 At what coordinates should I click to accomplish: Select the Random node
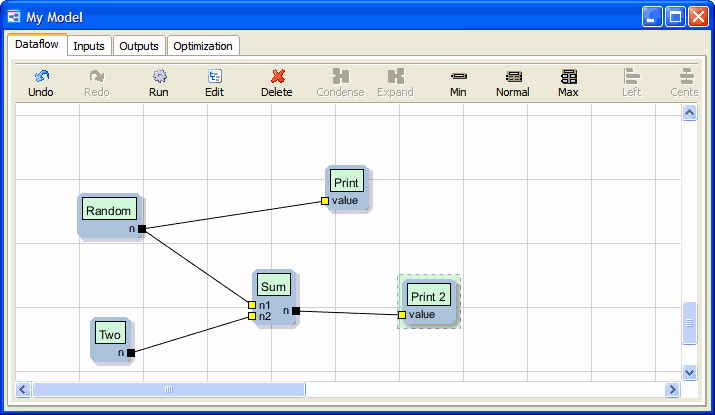click(109, 211)
